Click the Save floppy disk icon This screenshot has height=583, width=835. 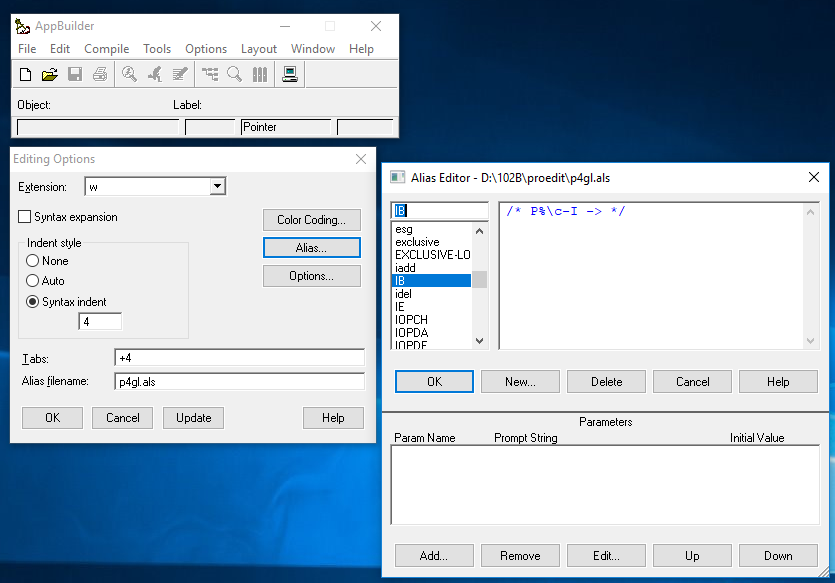[x=75, y=74]
